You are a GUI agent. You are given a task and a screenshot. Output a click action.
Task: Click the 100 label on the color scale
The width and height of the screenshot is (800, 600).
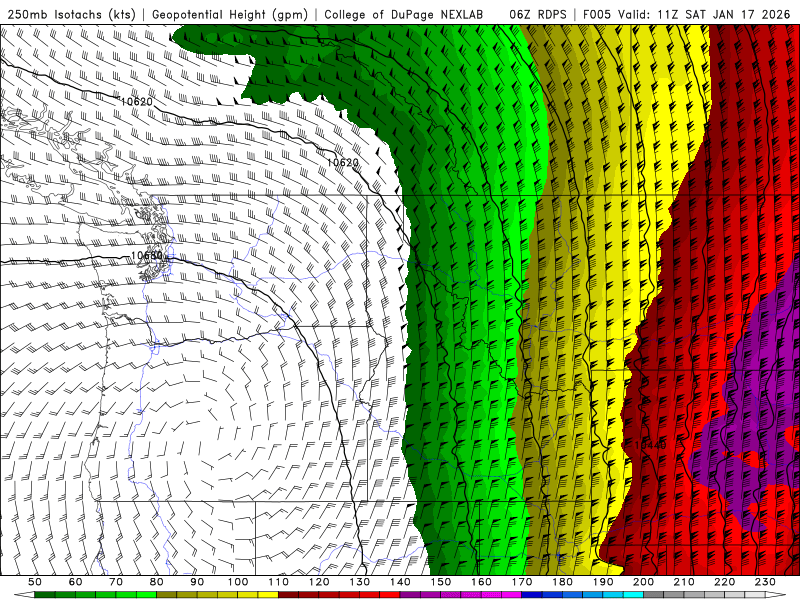[x=238, y=582]
